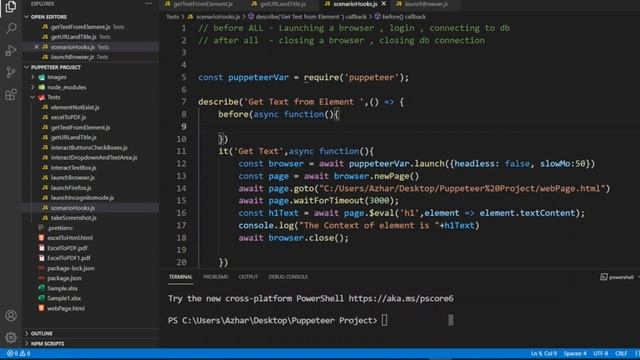Click the describe callback breadcrumb item

pyautogui.click(x=311, y=17)
